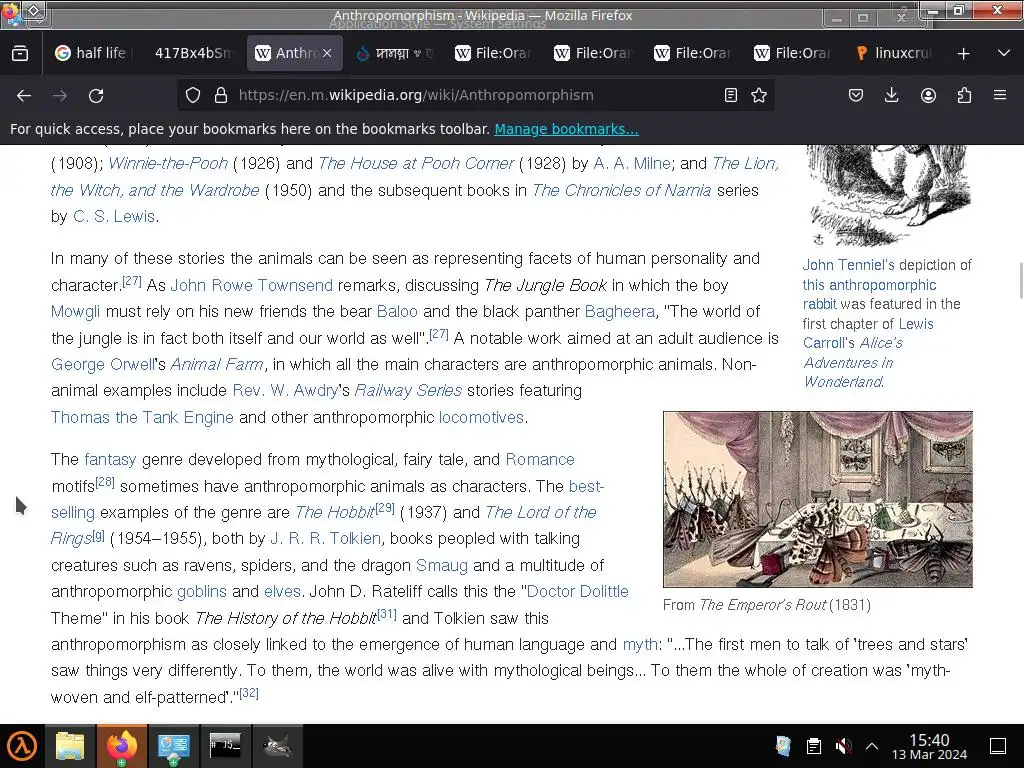
Task: Open the Thomas the Tank Engine link
Action: pyautogui.click(x=142, y=417)
